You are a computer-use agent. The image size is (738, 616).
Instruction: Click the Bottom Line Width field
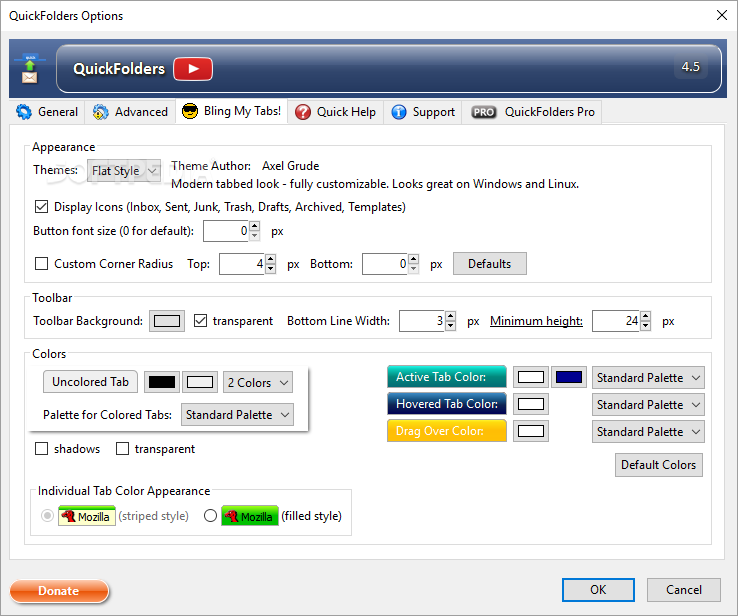pos(421,321)
